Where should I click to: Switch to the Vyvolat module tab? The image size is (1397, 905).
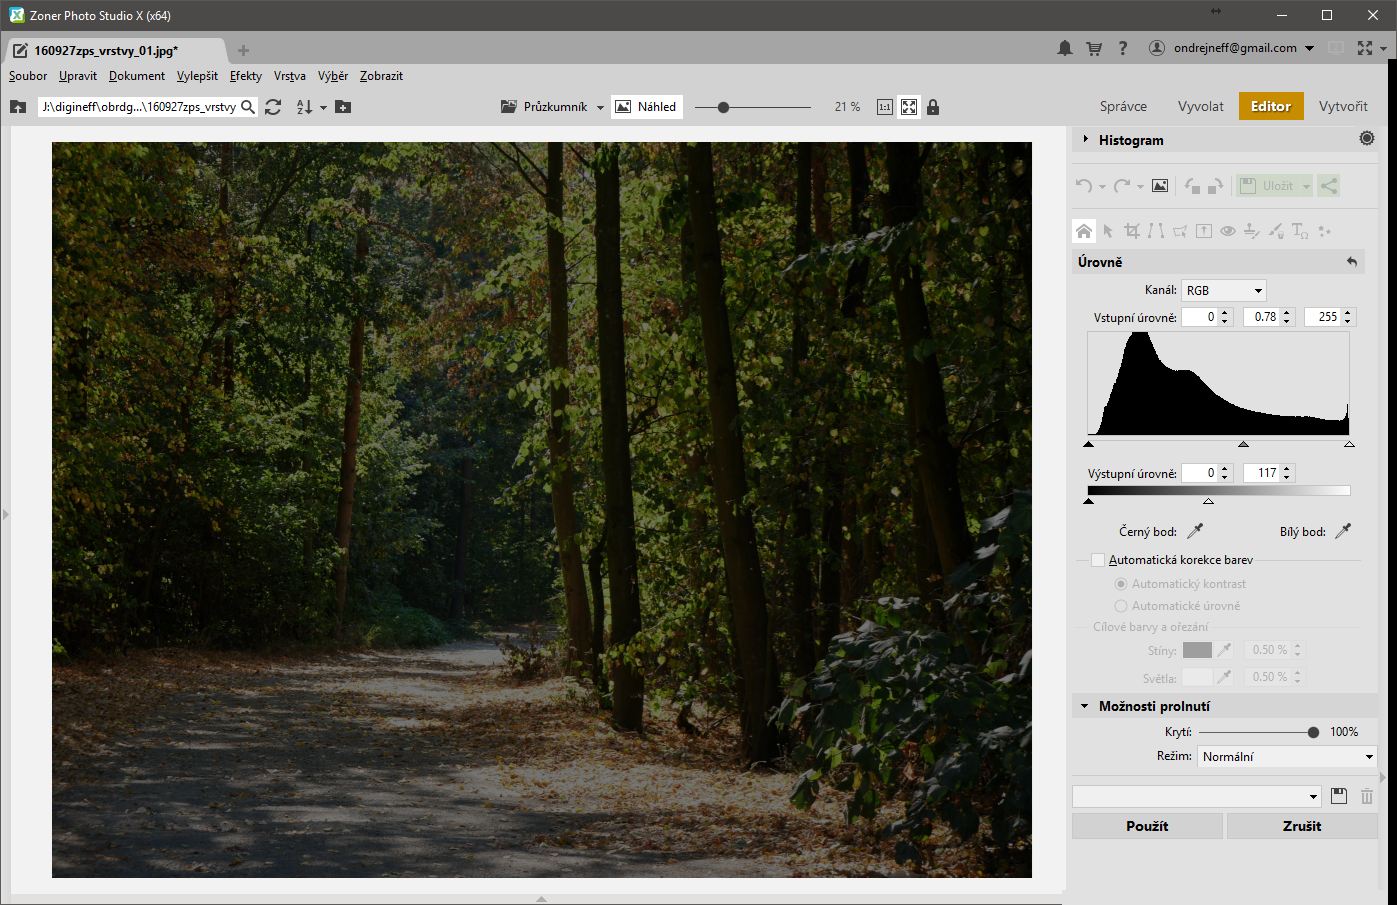(1200, 106)
